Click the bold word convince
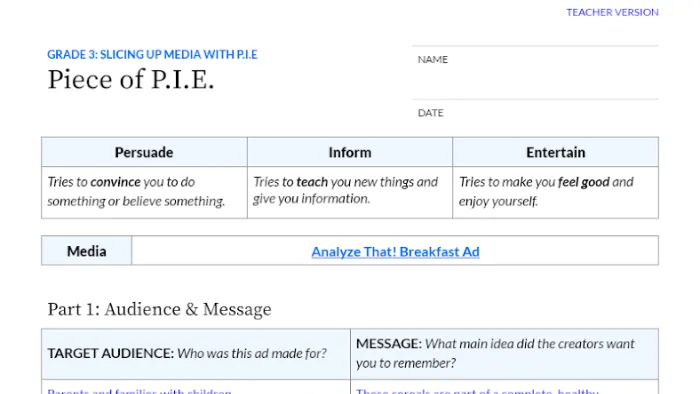This screenshot has height=394, width=700. click(x=115, y=182)
